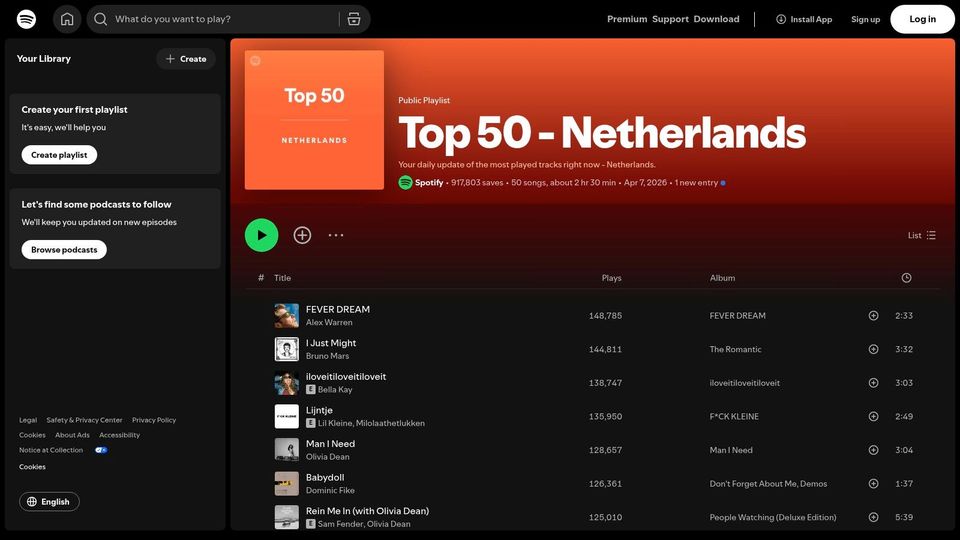960x540 pixels.
Task: Click the Spotify logo in top bar
Action: tap(26, 19)
